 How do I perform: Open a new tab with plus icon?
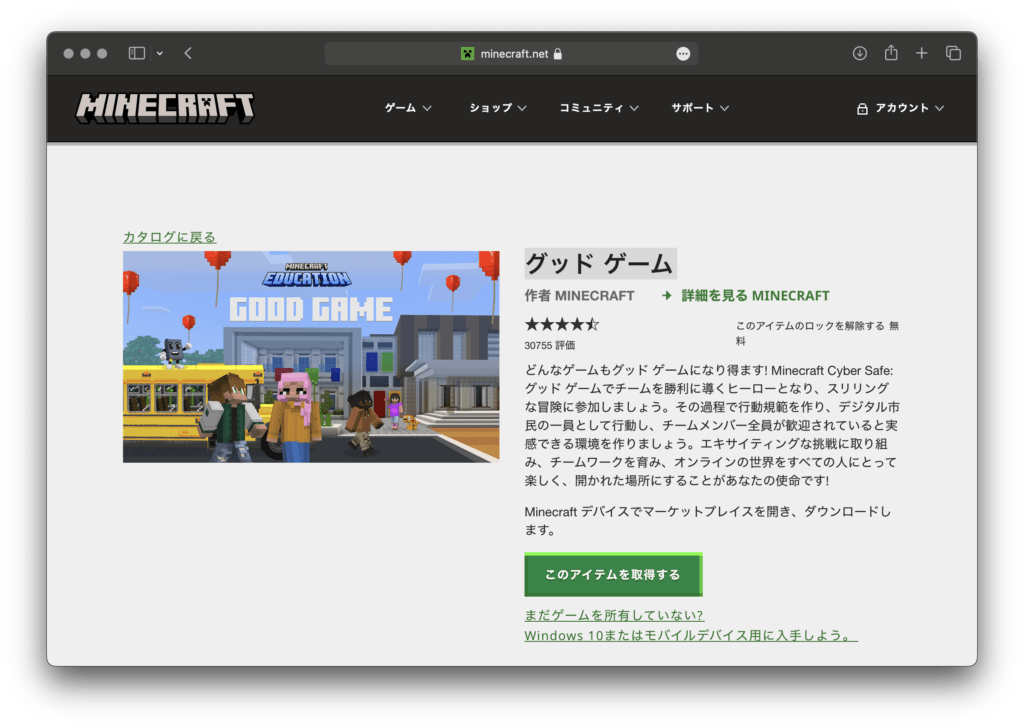point(922,53)
